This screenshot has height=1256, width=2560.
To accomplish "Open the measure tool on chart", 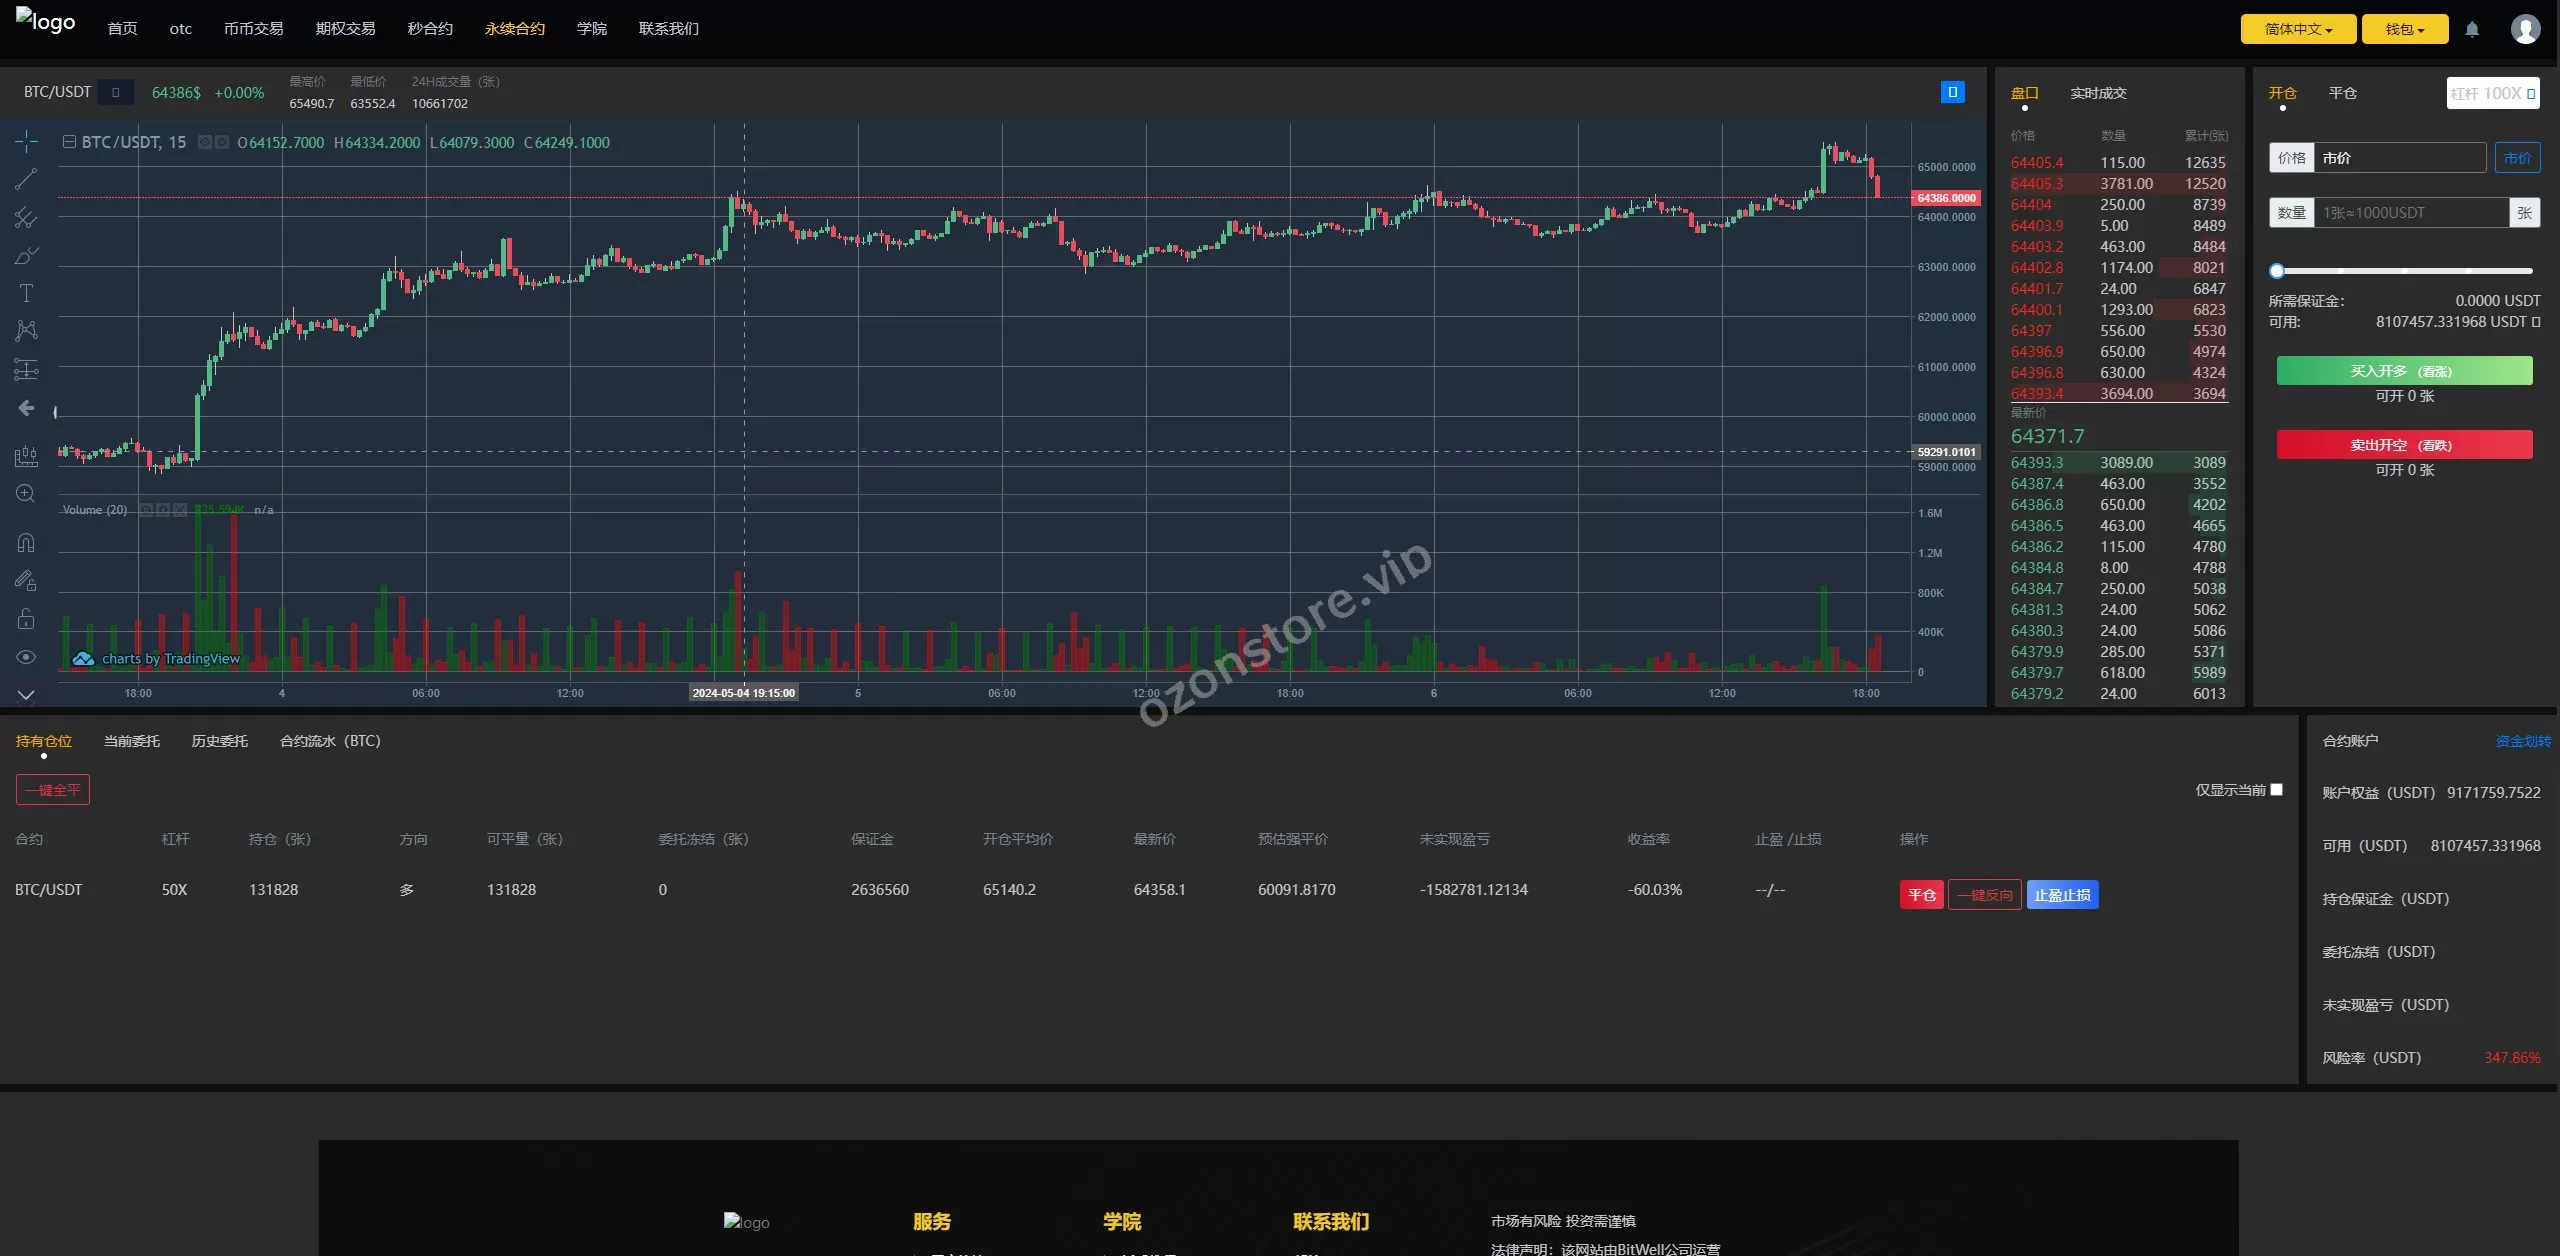I will click(x=26, y=456).
